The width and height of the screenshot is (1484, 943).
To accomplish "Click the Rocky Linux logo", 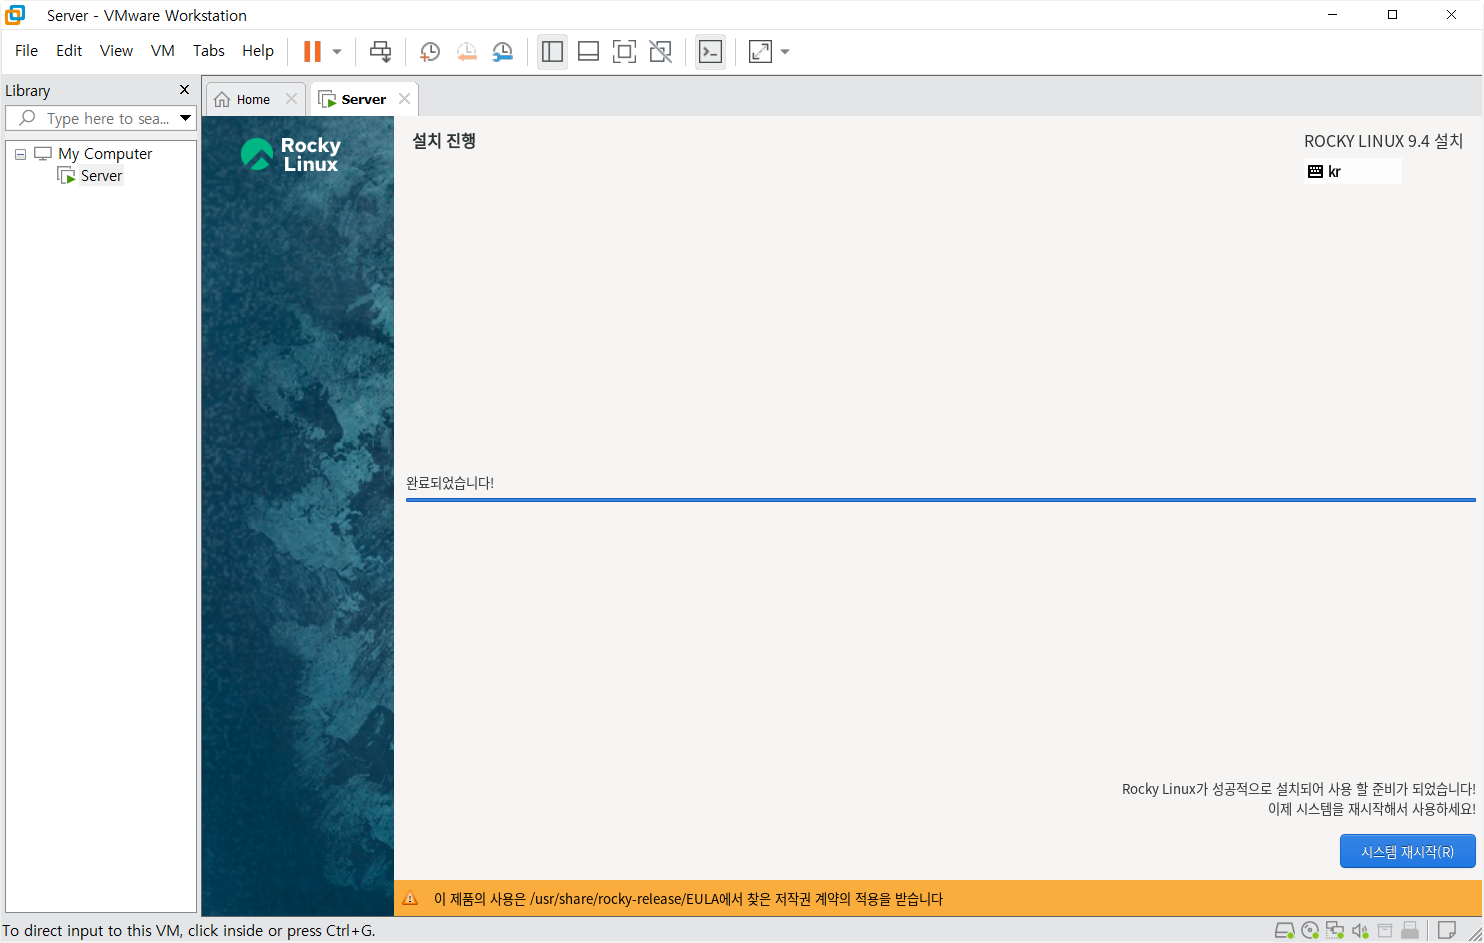I will point(291,154).
